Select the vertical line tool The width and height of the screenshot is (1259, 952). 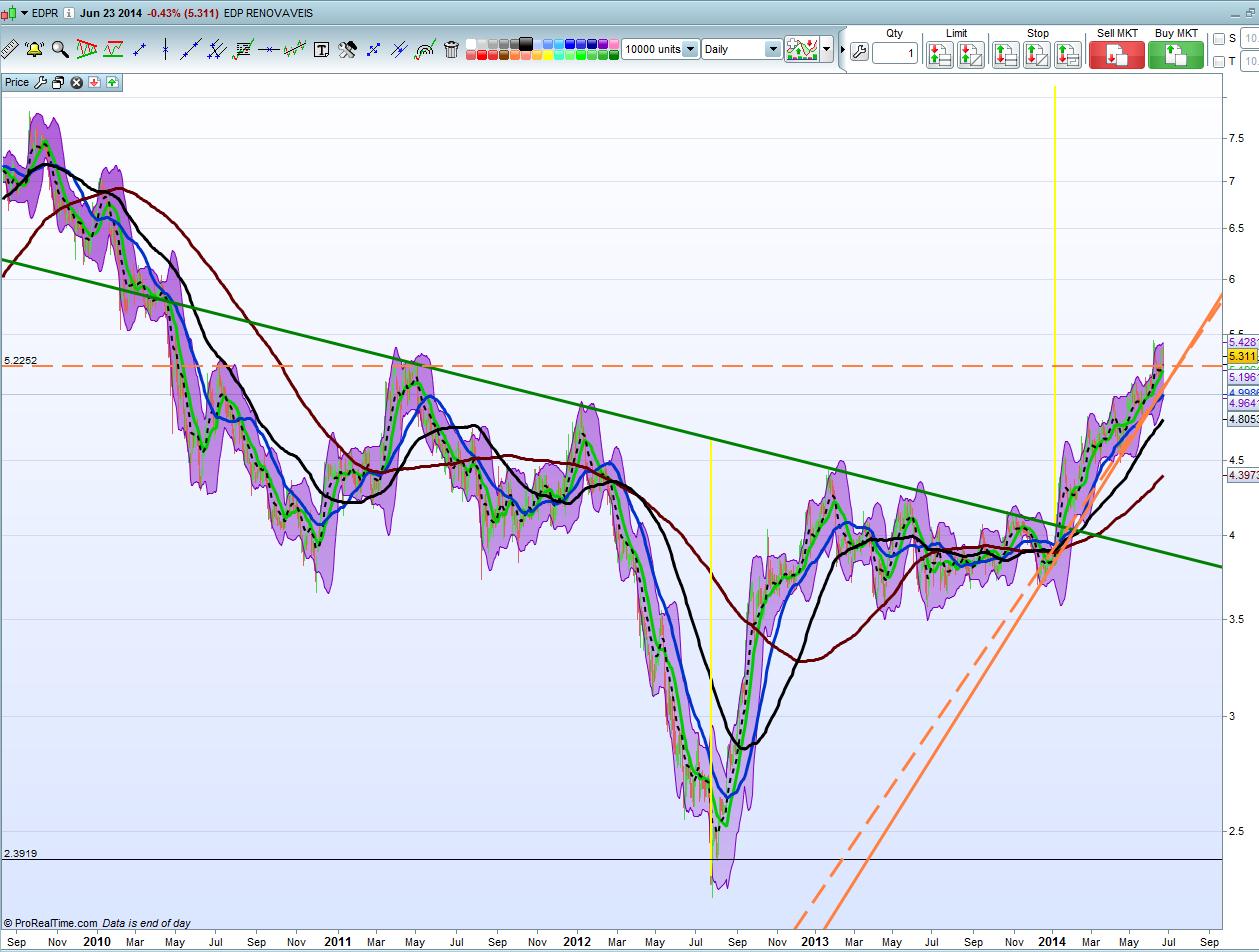click(165, 49)
